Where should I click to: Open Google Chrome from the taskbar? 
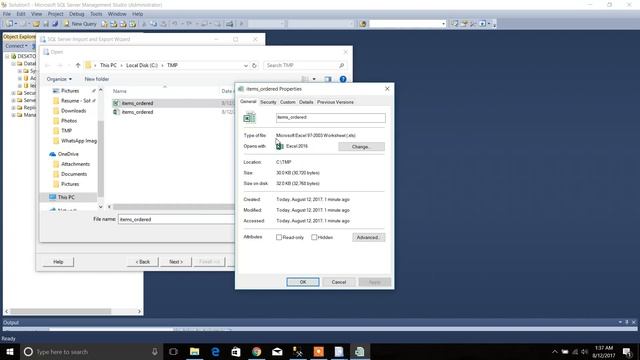pyautogui.click(x=256, y=351)
